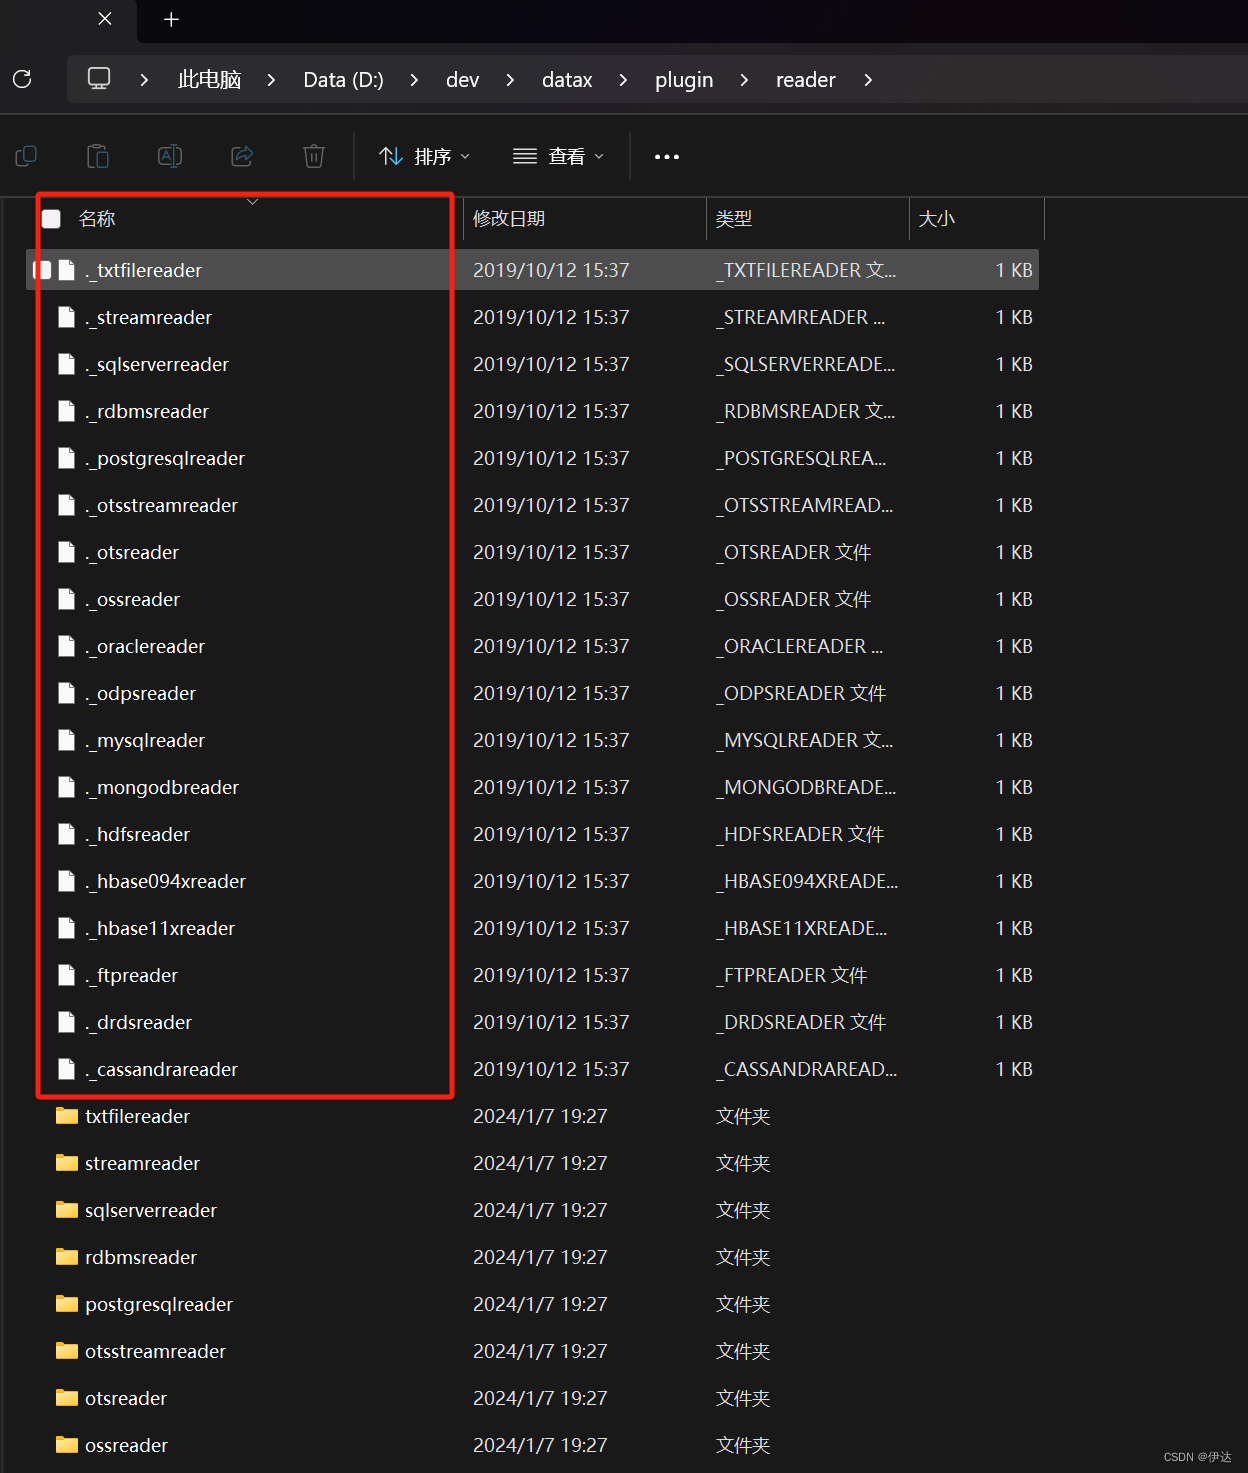This screenshot has width=1248, height=1473.
Task: Sort files by the 修改日期 column header
Action: pyautogui.click(x=508, y=218)
